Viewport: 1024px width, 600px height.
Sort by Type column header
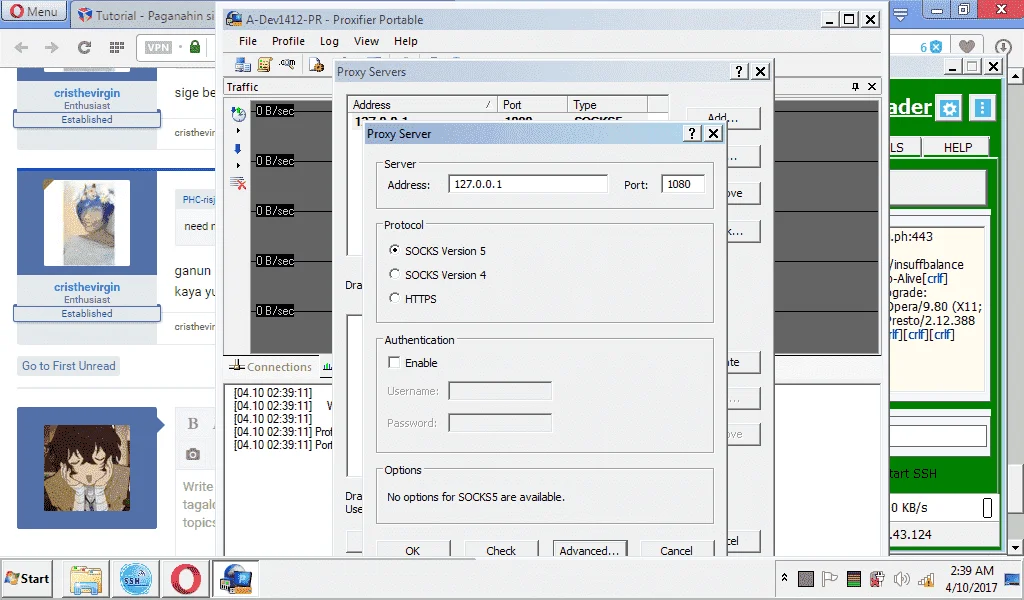coord(607,104)
